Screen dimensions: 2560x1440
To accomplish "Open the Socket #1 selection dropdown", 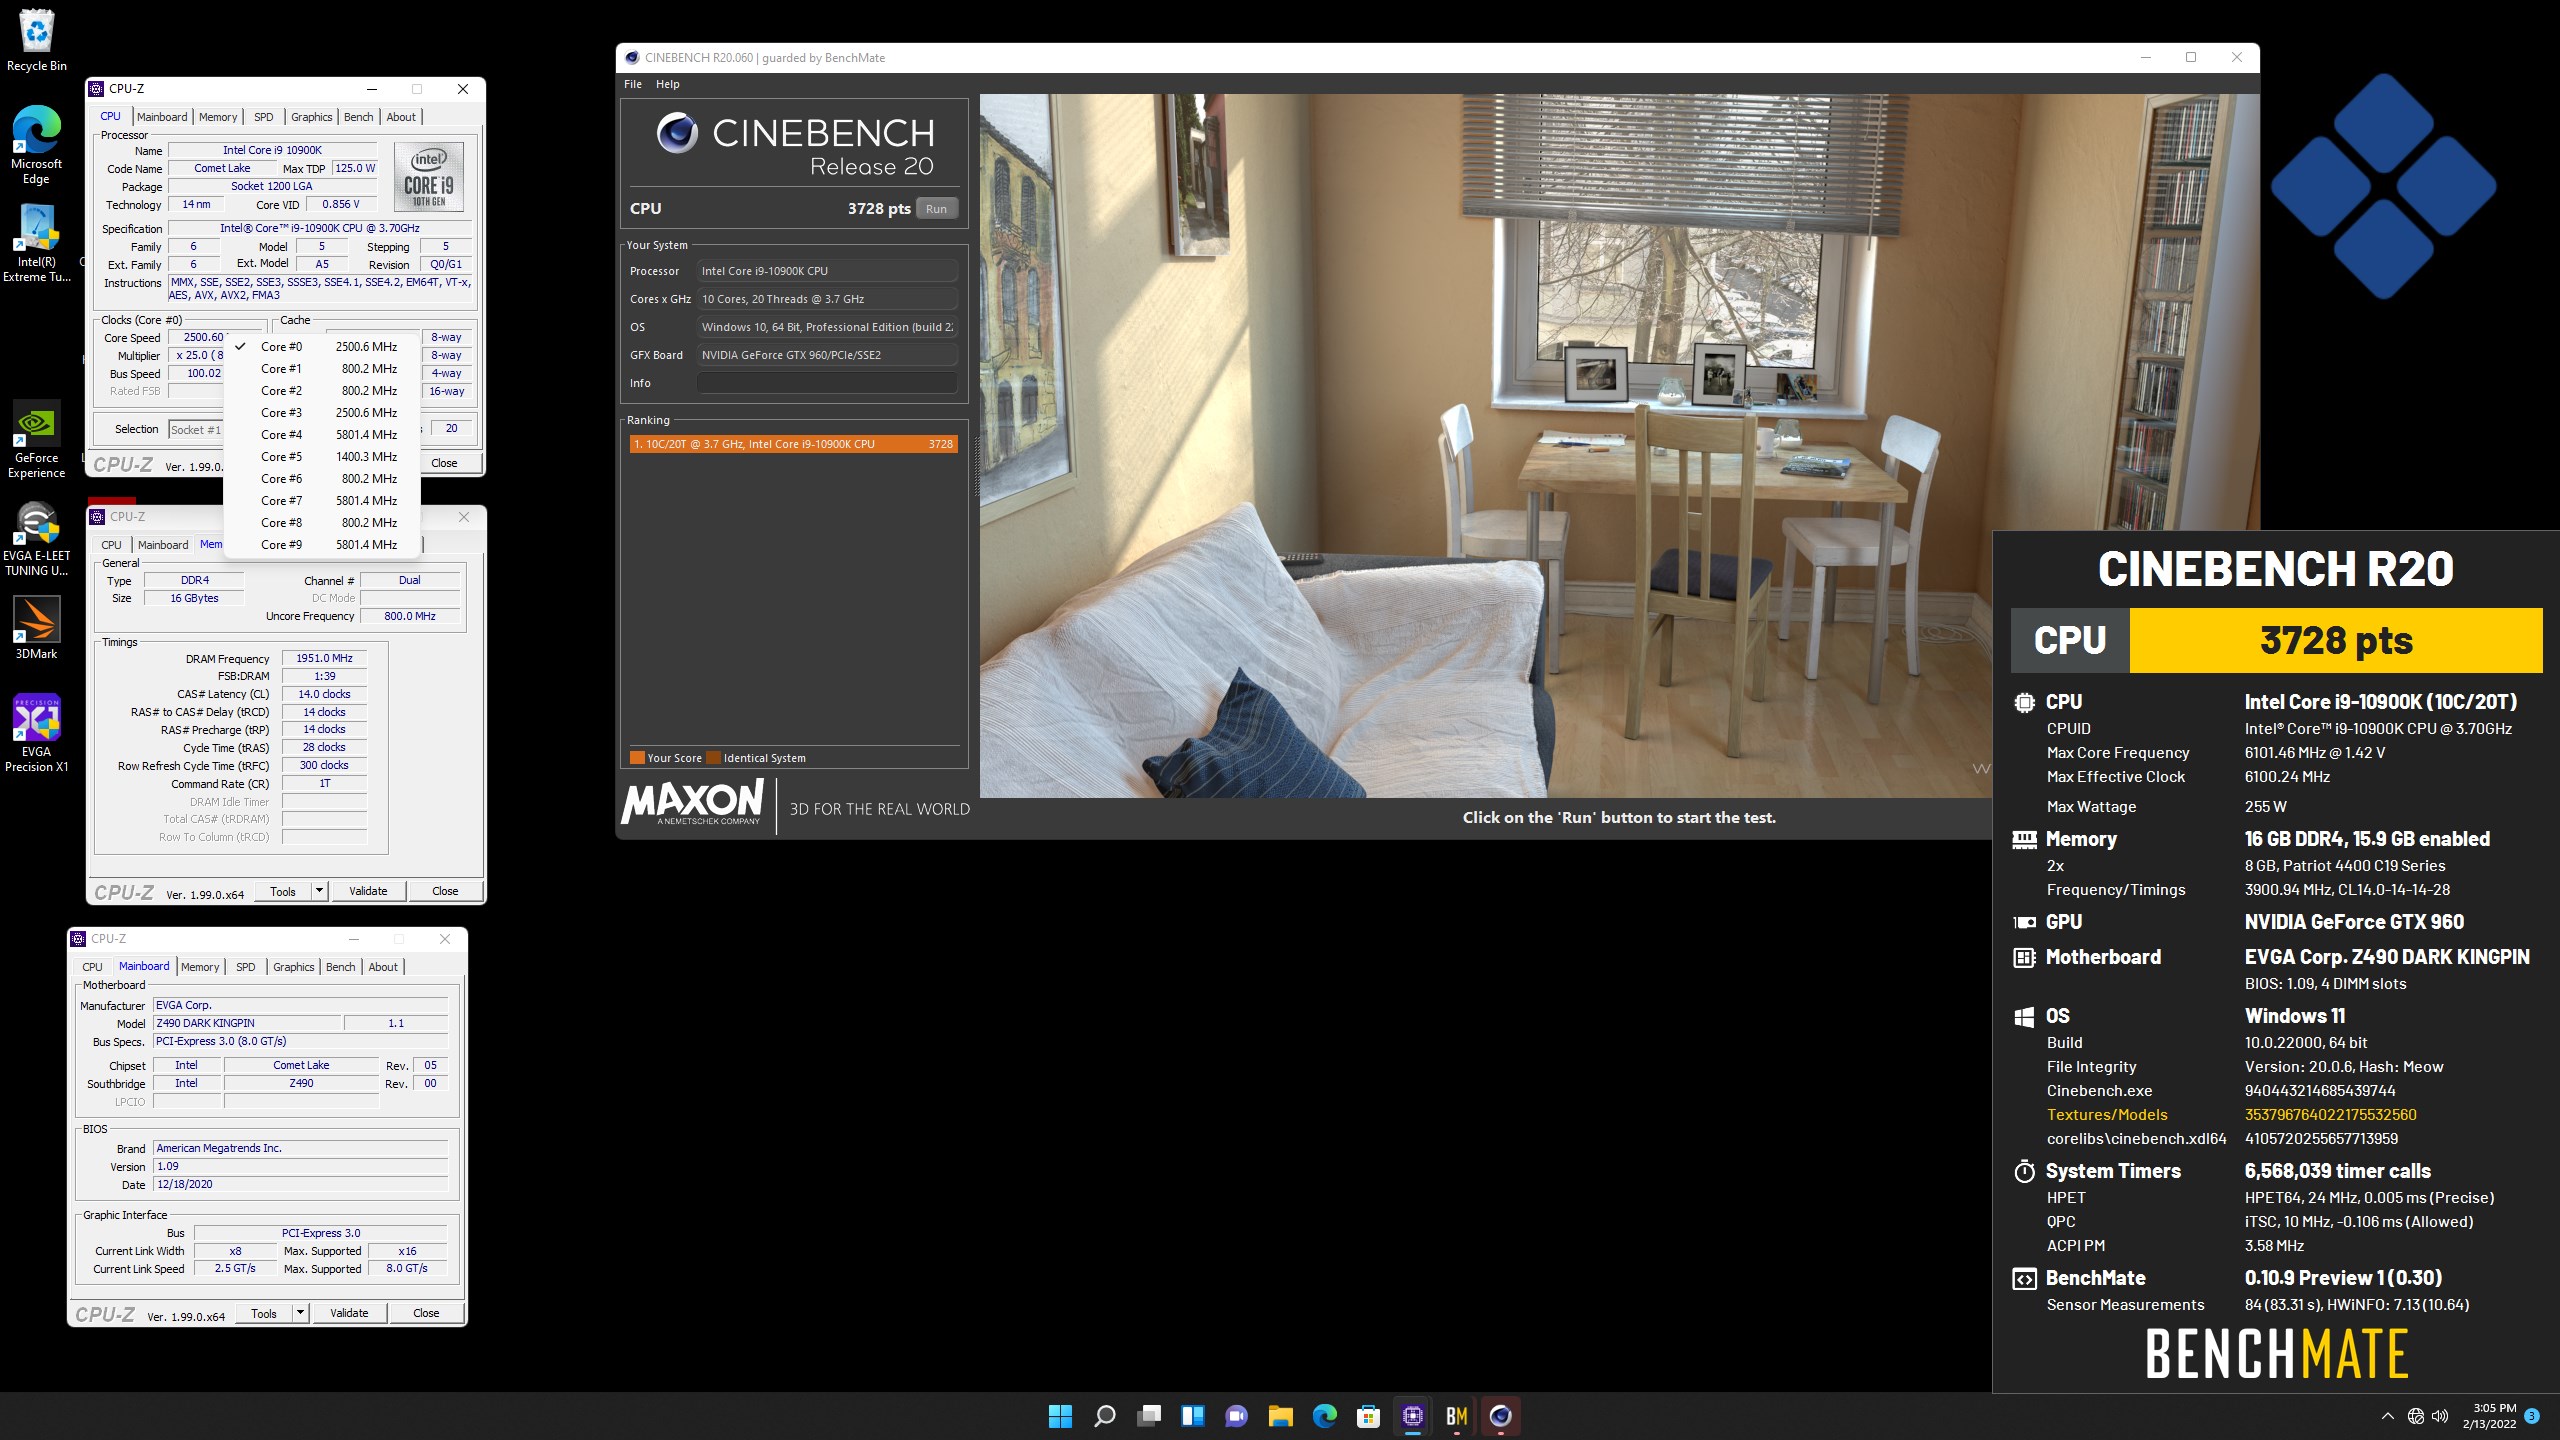I will (196, 430).
